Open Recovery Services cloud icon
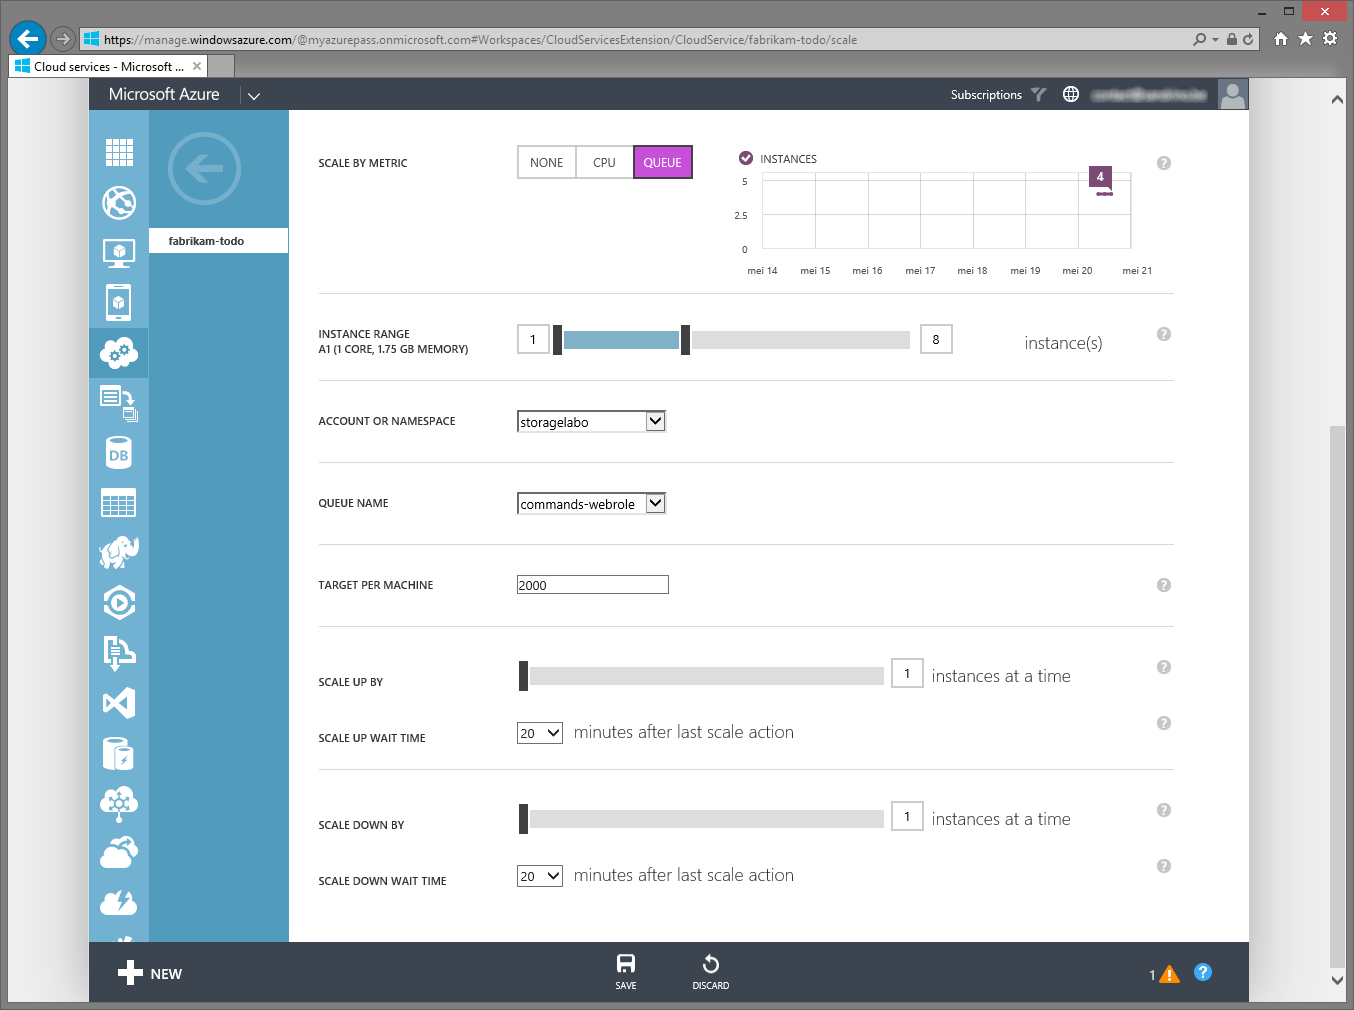The width and height of the screenshot is (1354, 1010). coord(119,852)
